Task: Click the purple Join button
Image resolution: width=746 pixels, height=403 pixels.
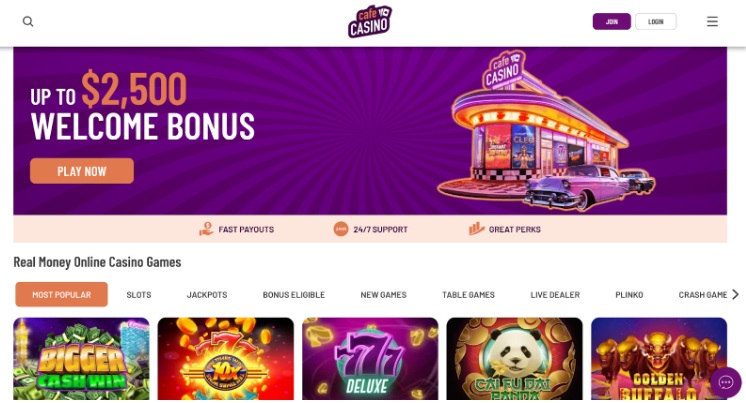Action: click(611, 21)
